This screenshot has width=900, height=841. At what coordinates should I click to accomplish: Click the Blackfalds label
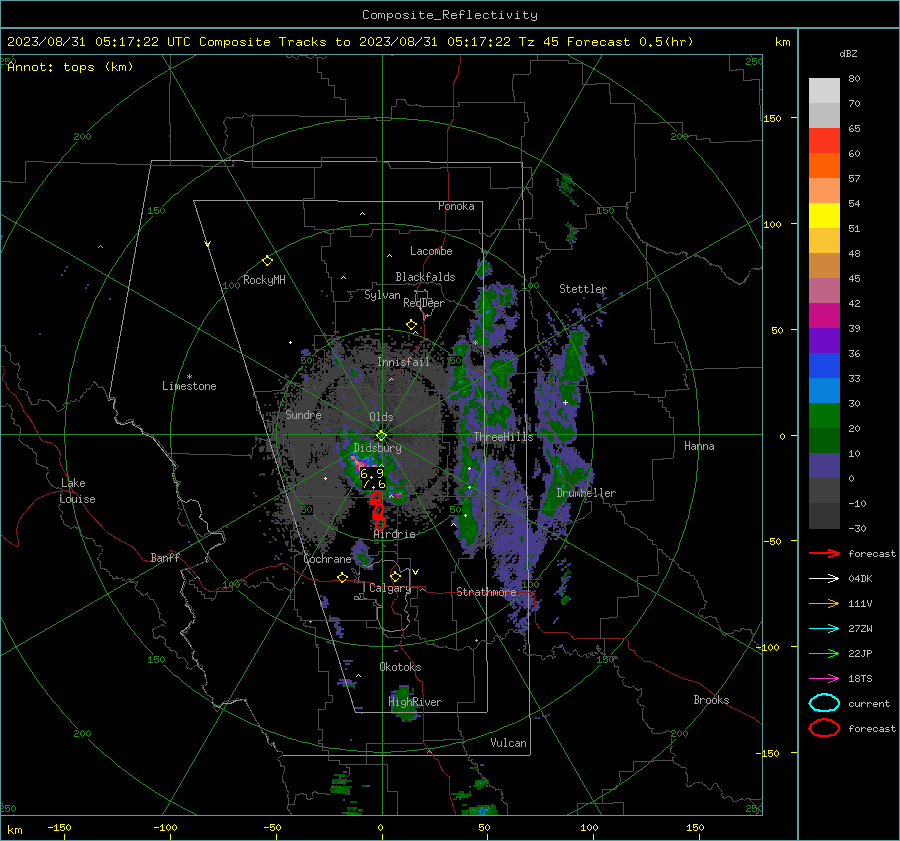(x=425, y=277)
